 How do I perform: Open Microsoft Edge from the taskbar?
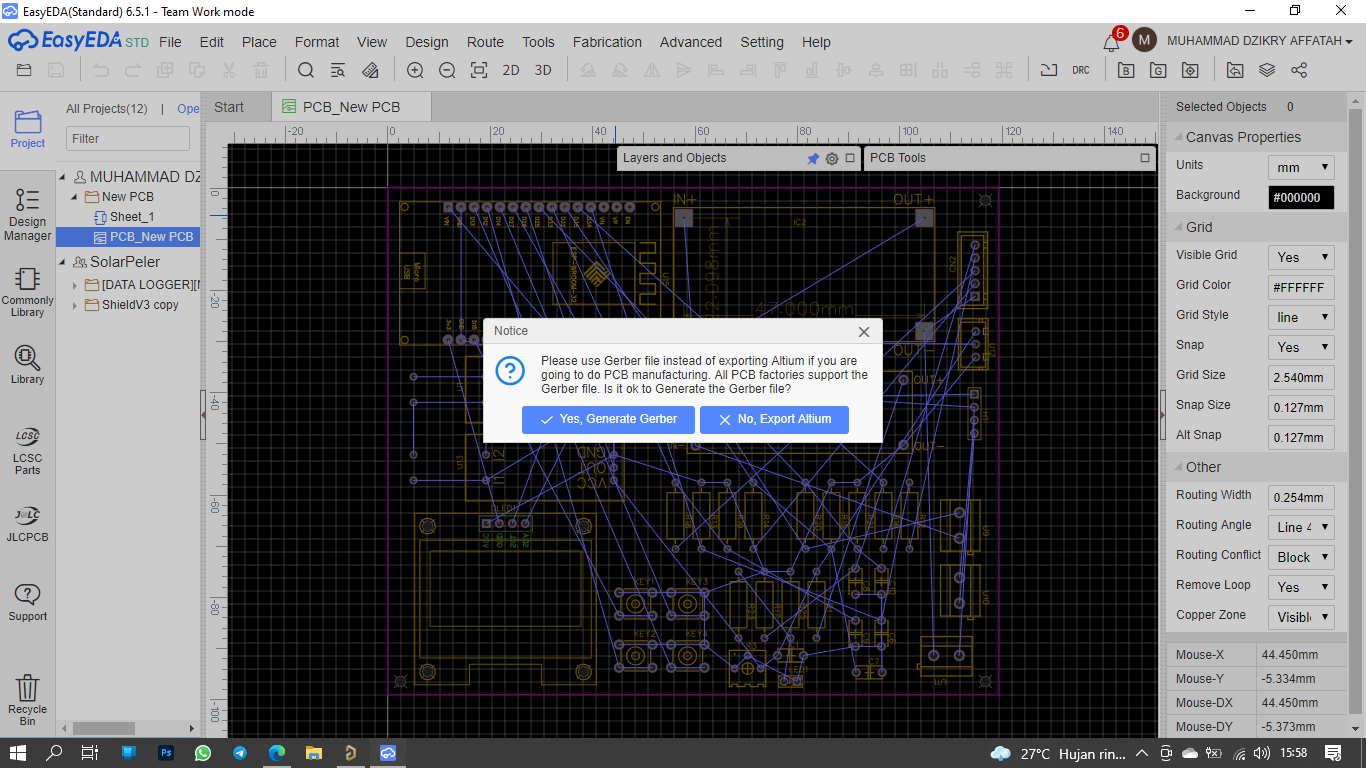pyautogui.click(x=277, y=752)
